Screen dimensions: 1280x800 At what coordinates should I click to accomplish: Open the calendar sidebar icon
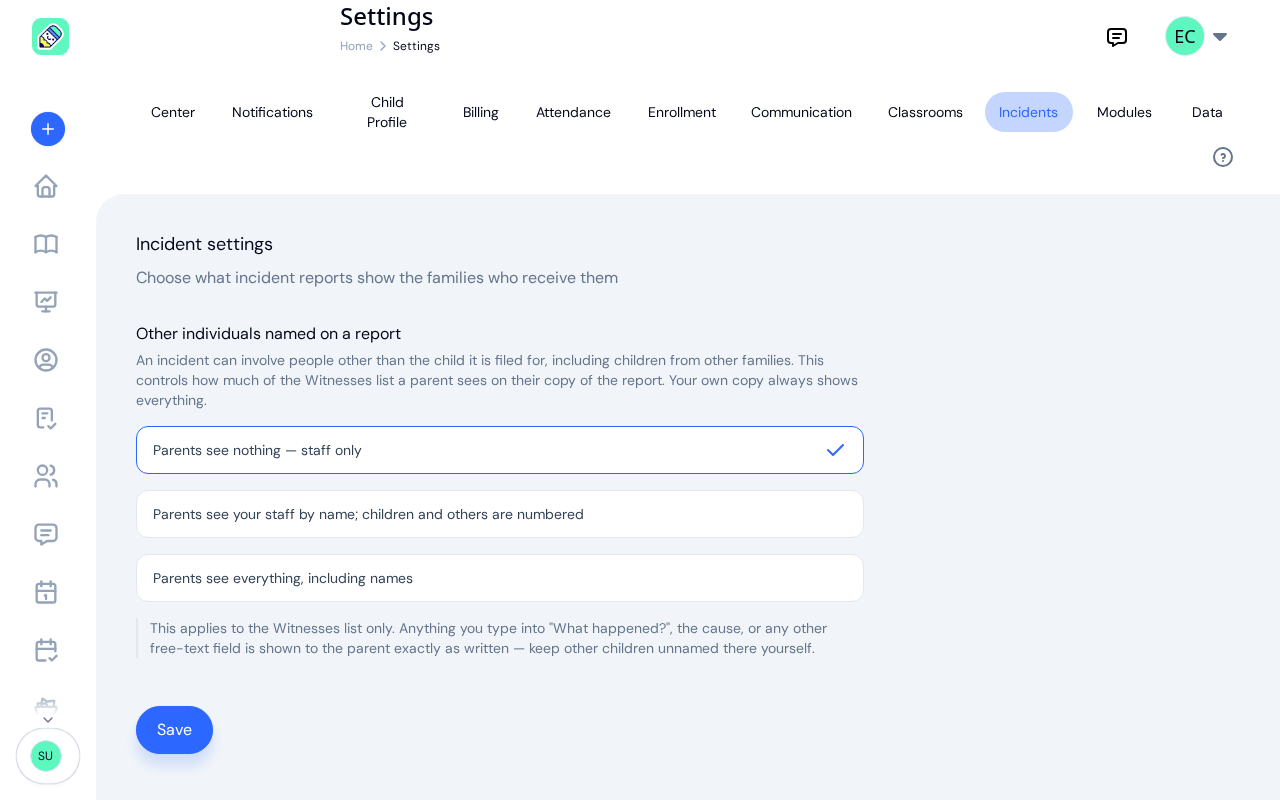click(x=46, y=592)
